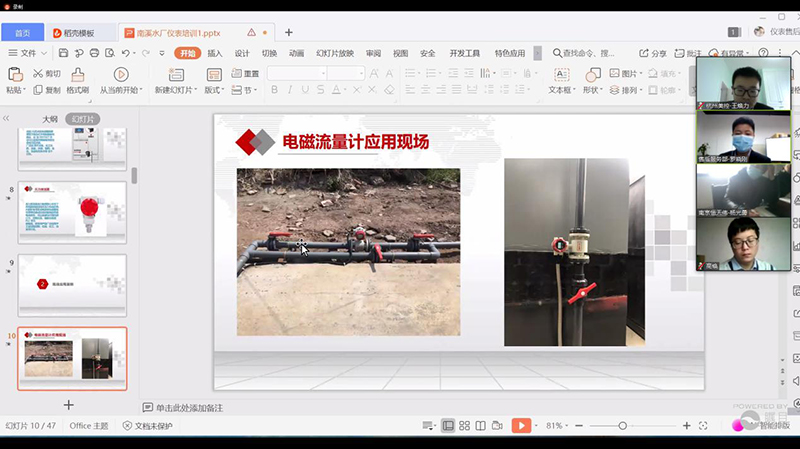Expand the Layout (版式) dropdown

214,90
